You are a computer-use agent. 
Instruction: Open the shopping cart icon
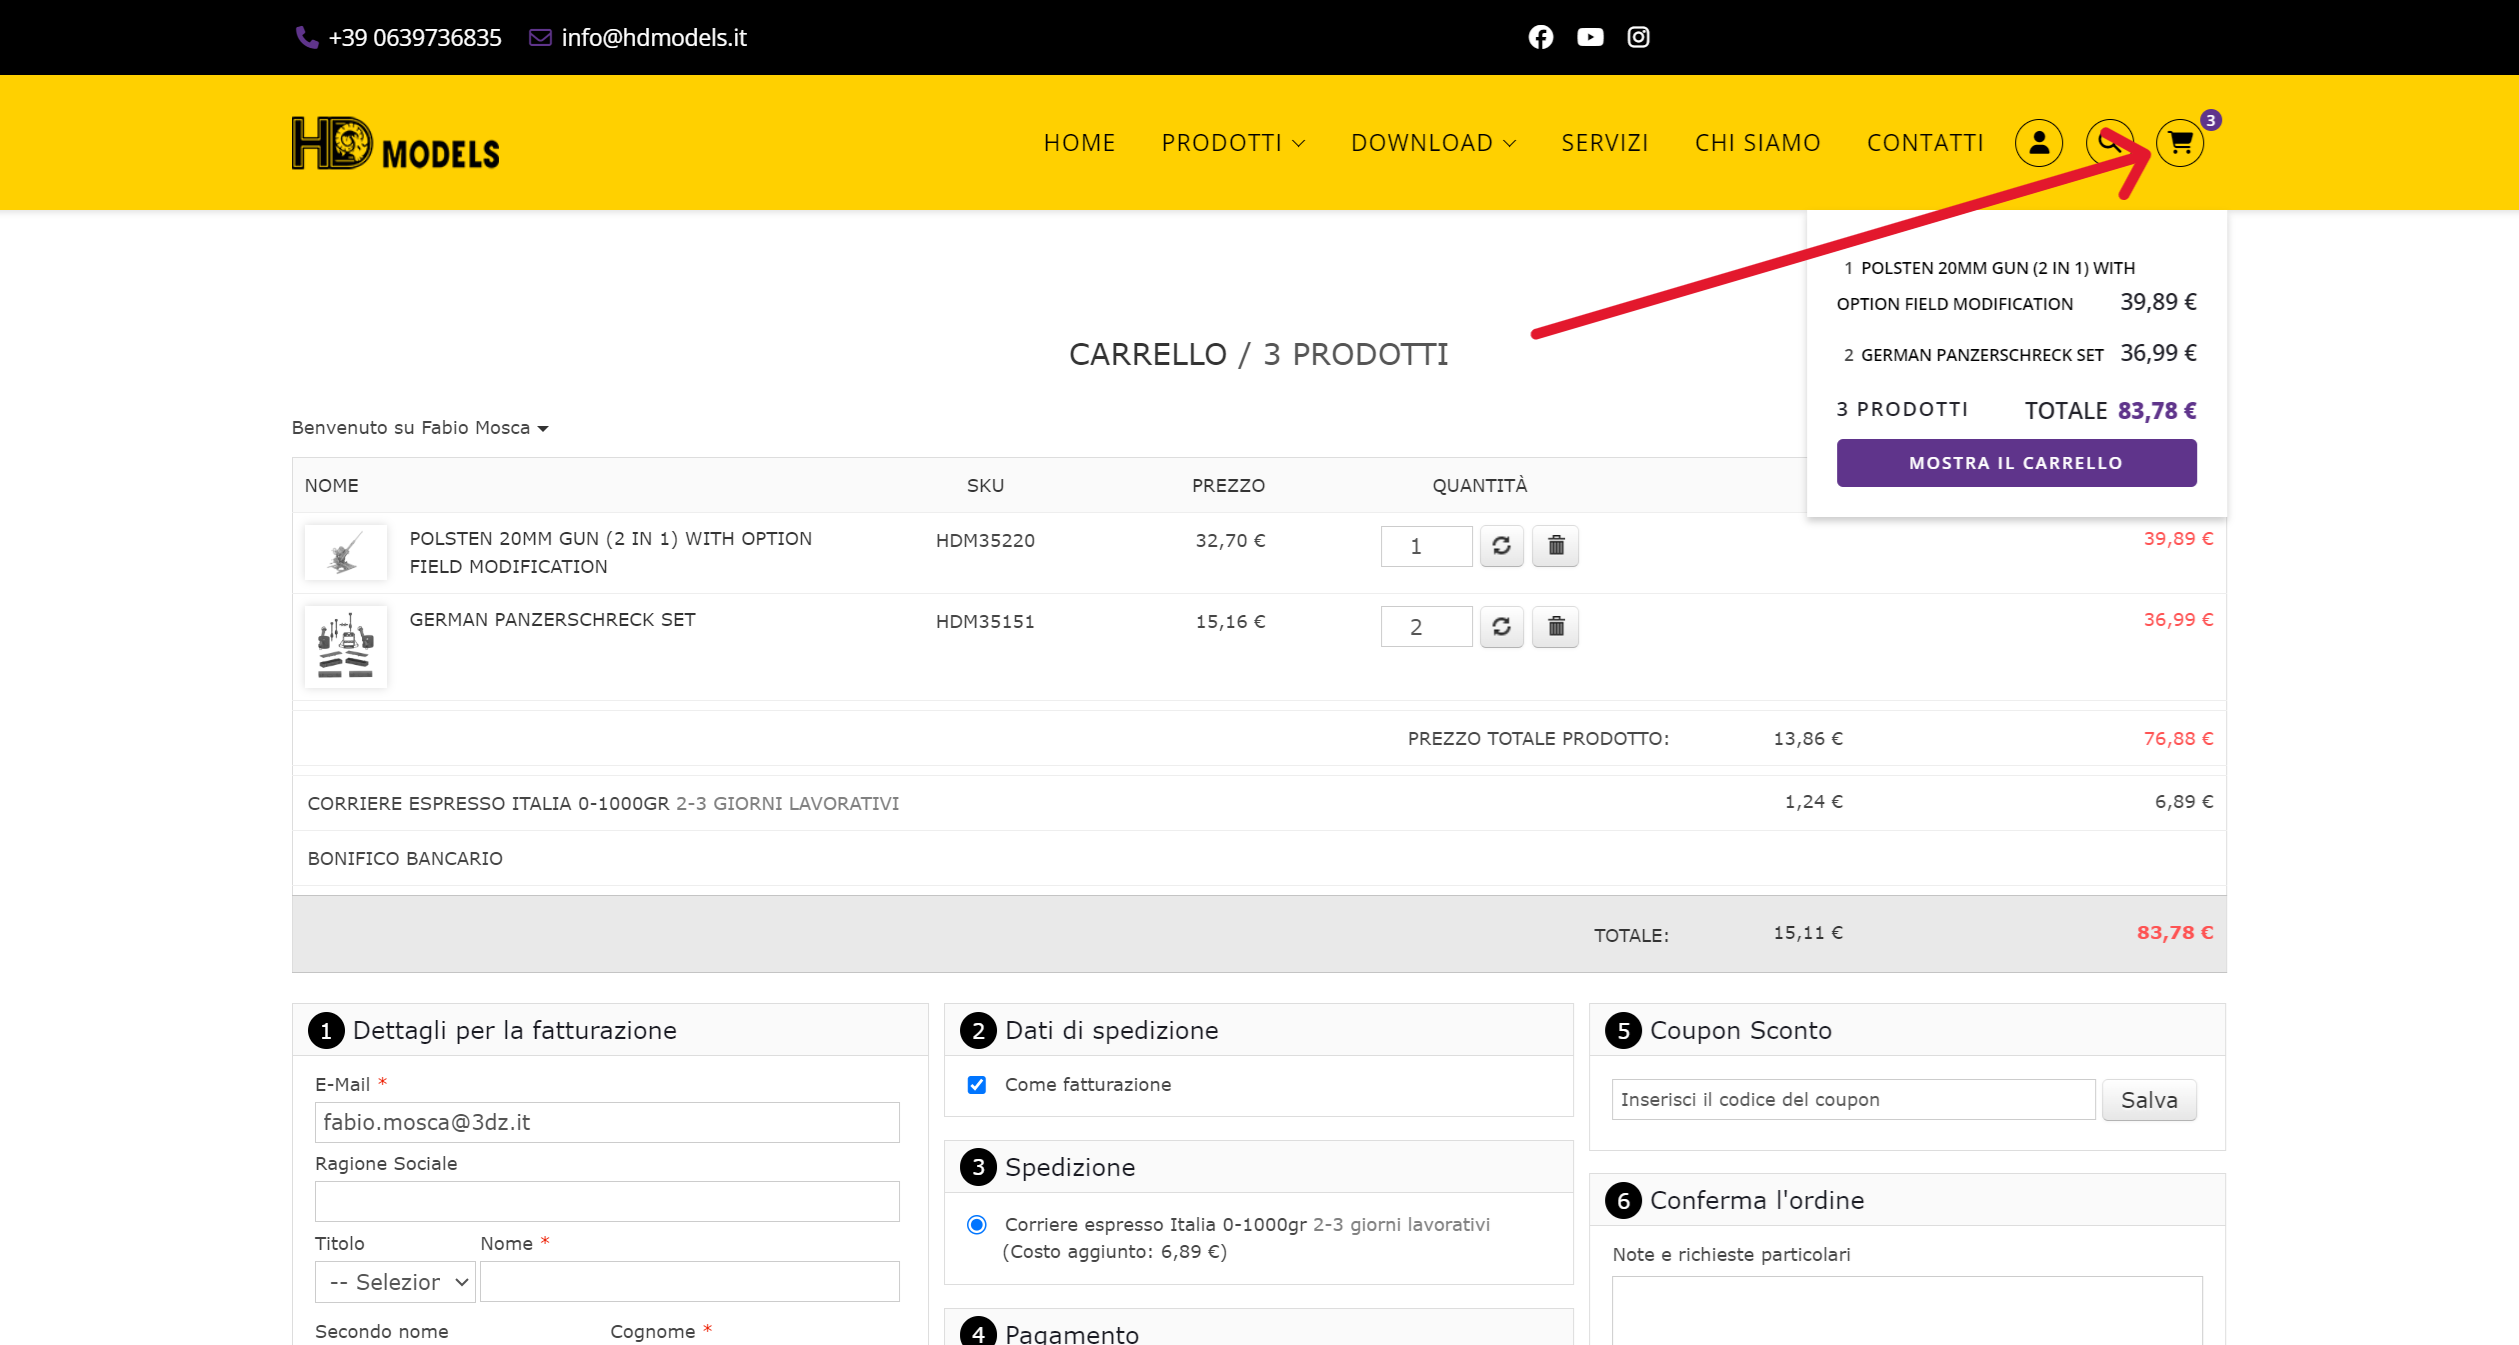point(2180,143)
